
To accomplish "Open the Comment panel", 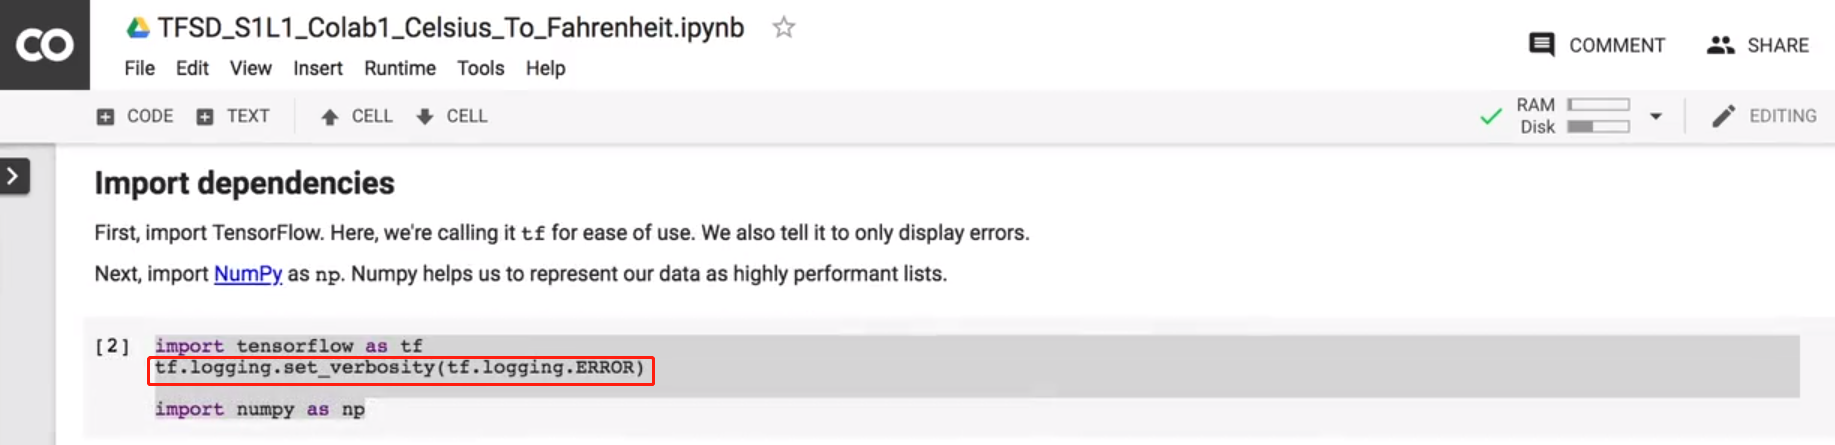I will tap(1597, 45).
